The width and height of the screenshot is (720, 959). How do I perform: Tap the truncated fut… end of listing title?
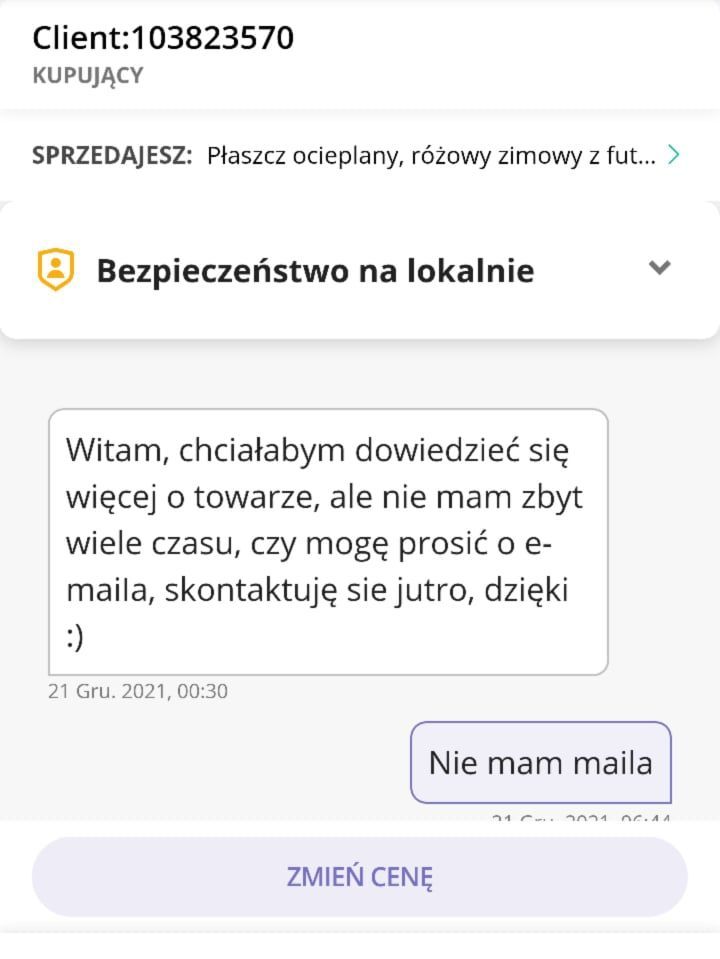(x=631, y=156)
